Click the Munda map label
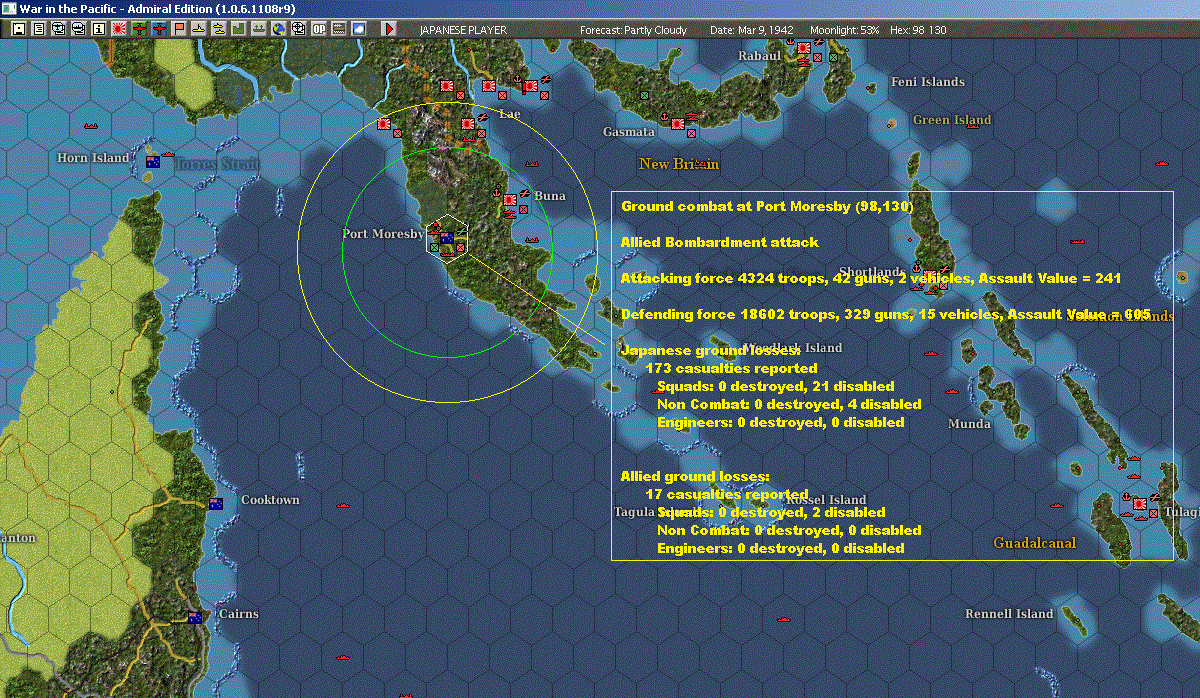Image resolution: width=1200 pixels, height=698 pixels. point(969,424)
